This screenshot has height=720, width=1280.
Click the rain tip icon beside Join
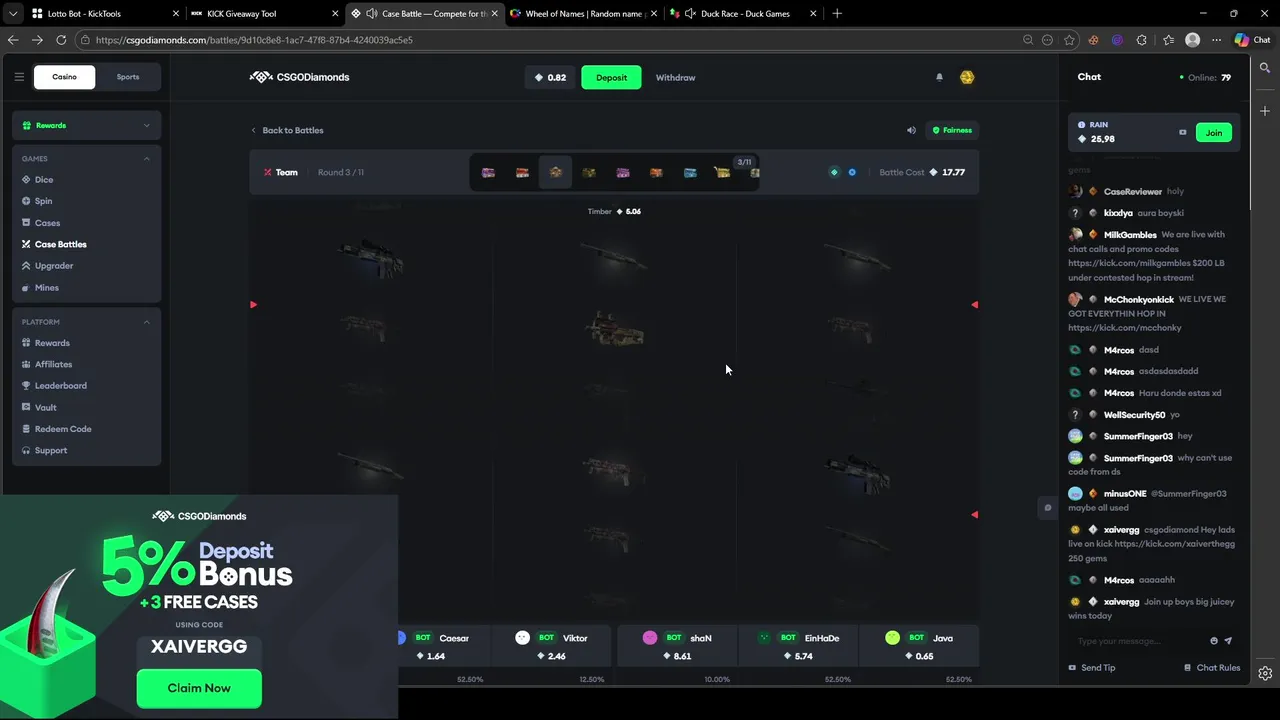(1183, 132)
